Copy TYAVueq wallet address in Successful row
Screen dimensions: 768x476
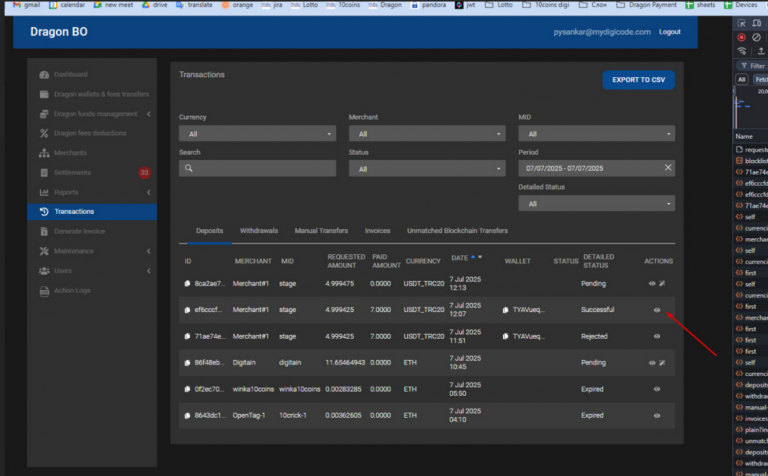coord(505,310)
